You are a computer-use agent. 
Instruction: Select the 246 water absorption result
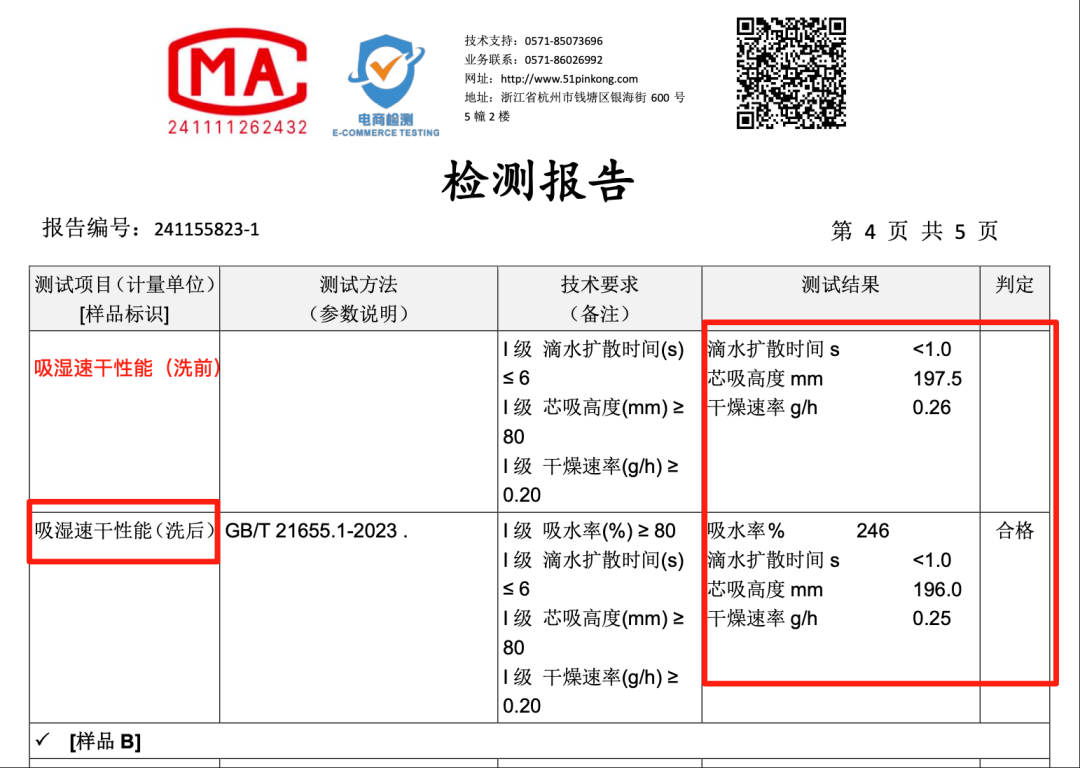pyautogui.click(x=873, y=531)
